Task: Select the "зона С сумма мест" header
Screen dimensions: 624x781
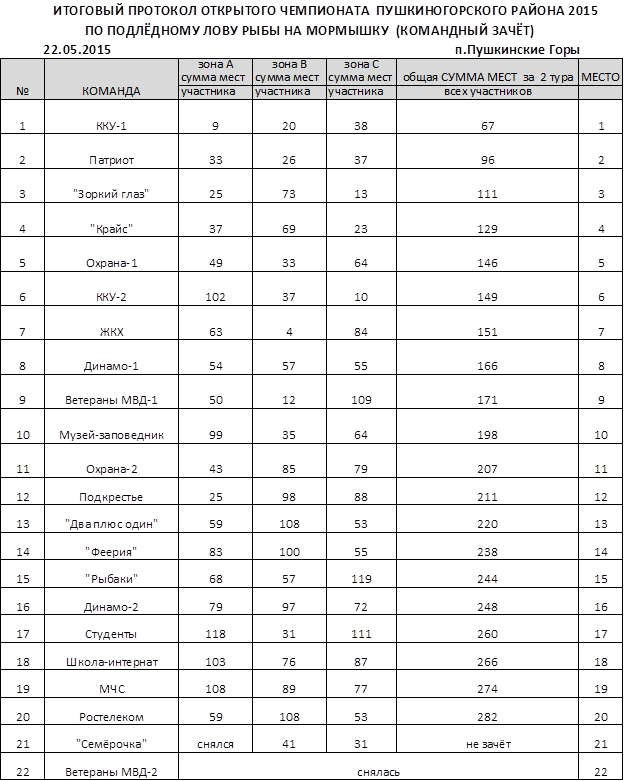Action: click(361, 72)
